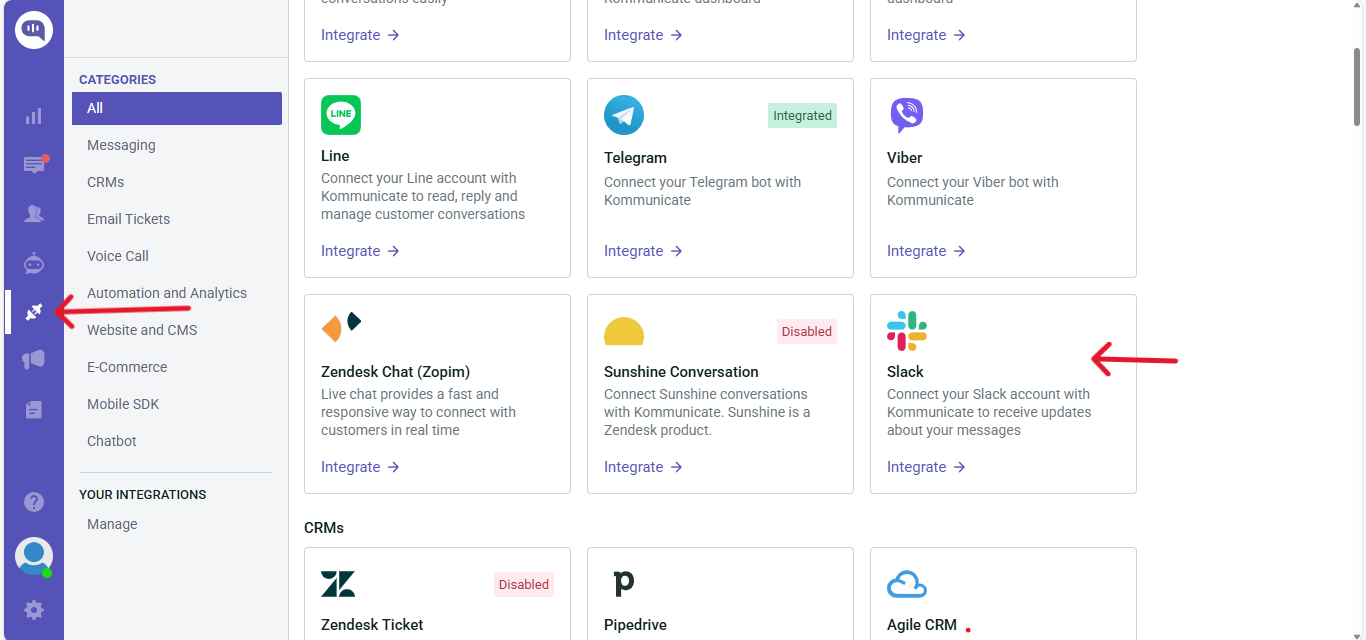Click Integrate link on Viber card
The height and width of the screenshot is (640, 1366).
pos(926,251)
